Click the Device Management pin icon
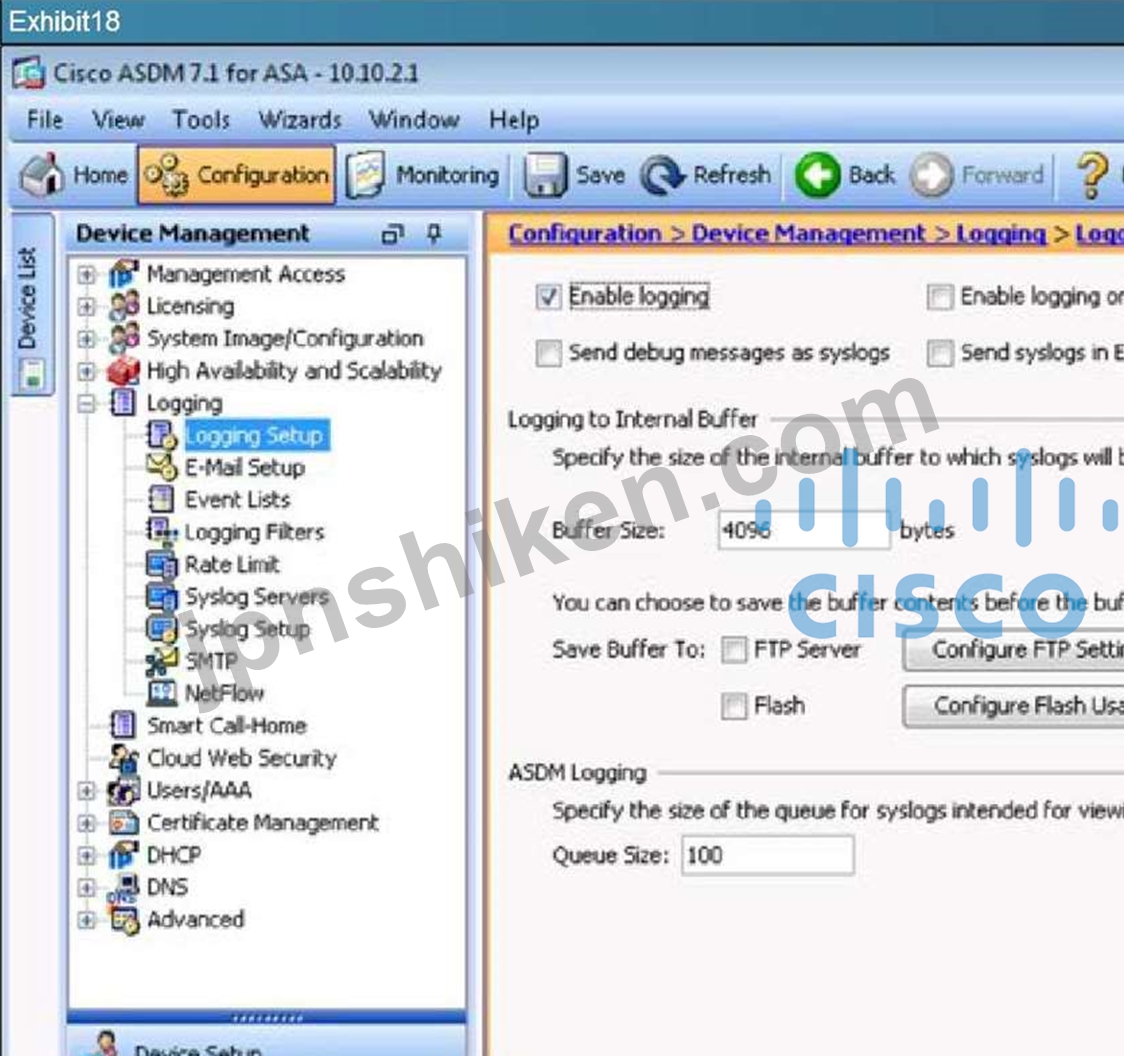Image resolution: width=1124 pixels, height=1056 pixels. tap(434, 233)
